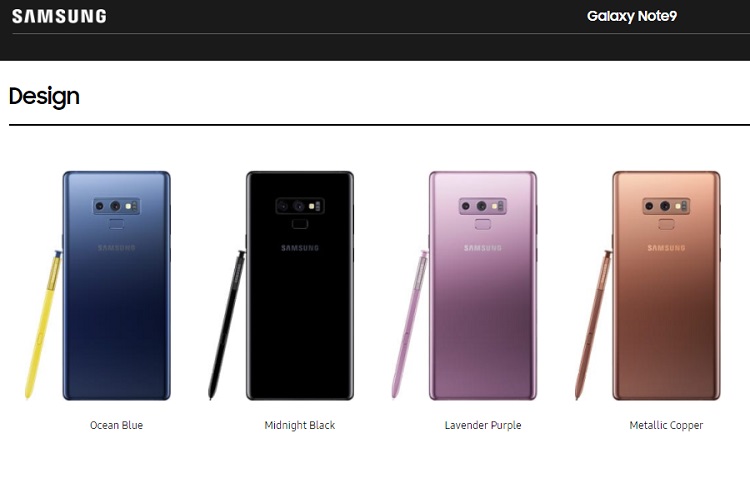This screenshot has width=750, height=483.
Task: Click the Samsung logo in header
Action: [x=59, y=16]
